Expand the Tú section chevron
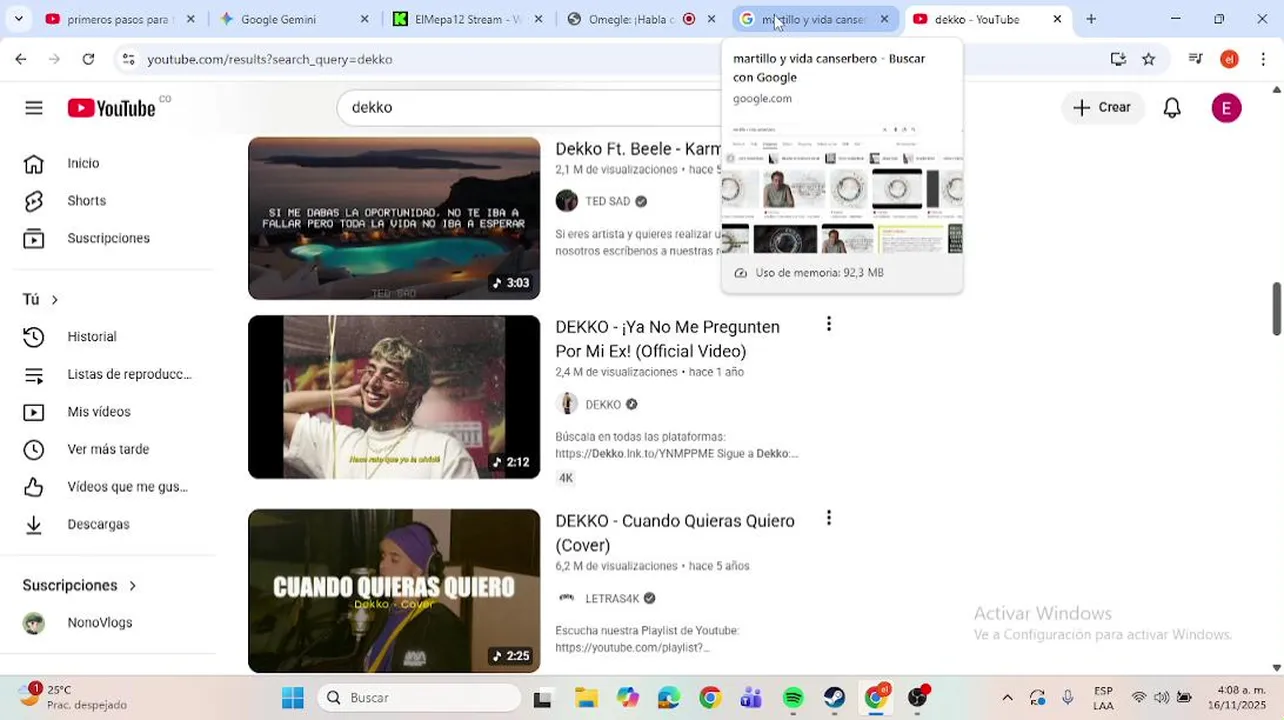This screenshot has width=1284, height=720. [x=55, y=300]
